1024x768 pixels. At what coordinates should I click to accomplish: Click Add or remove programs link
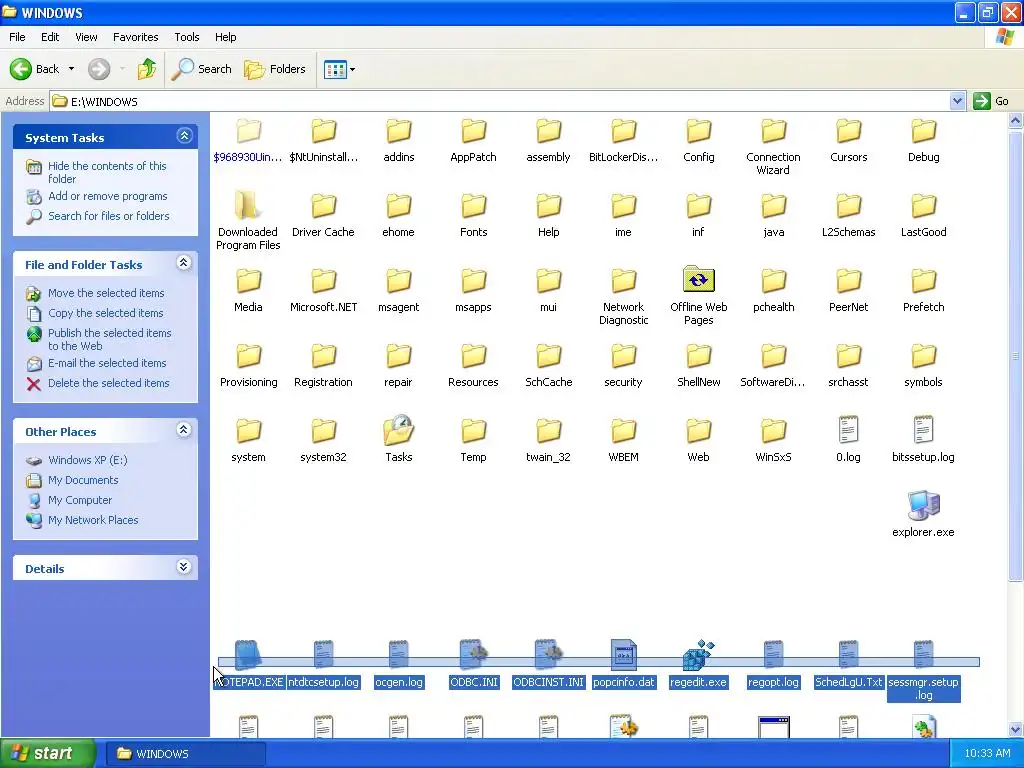point(108,196)
